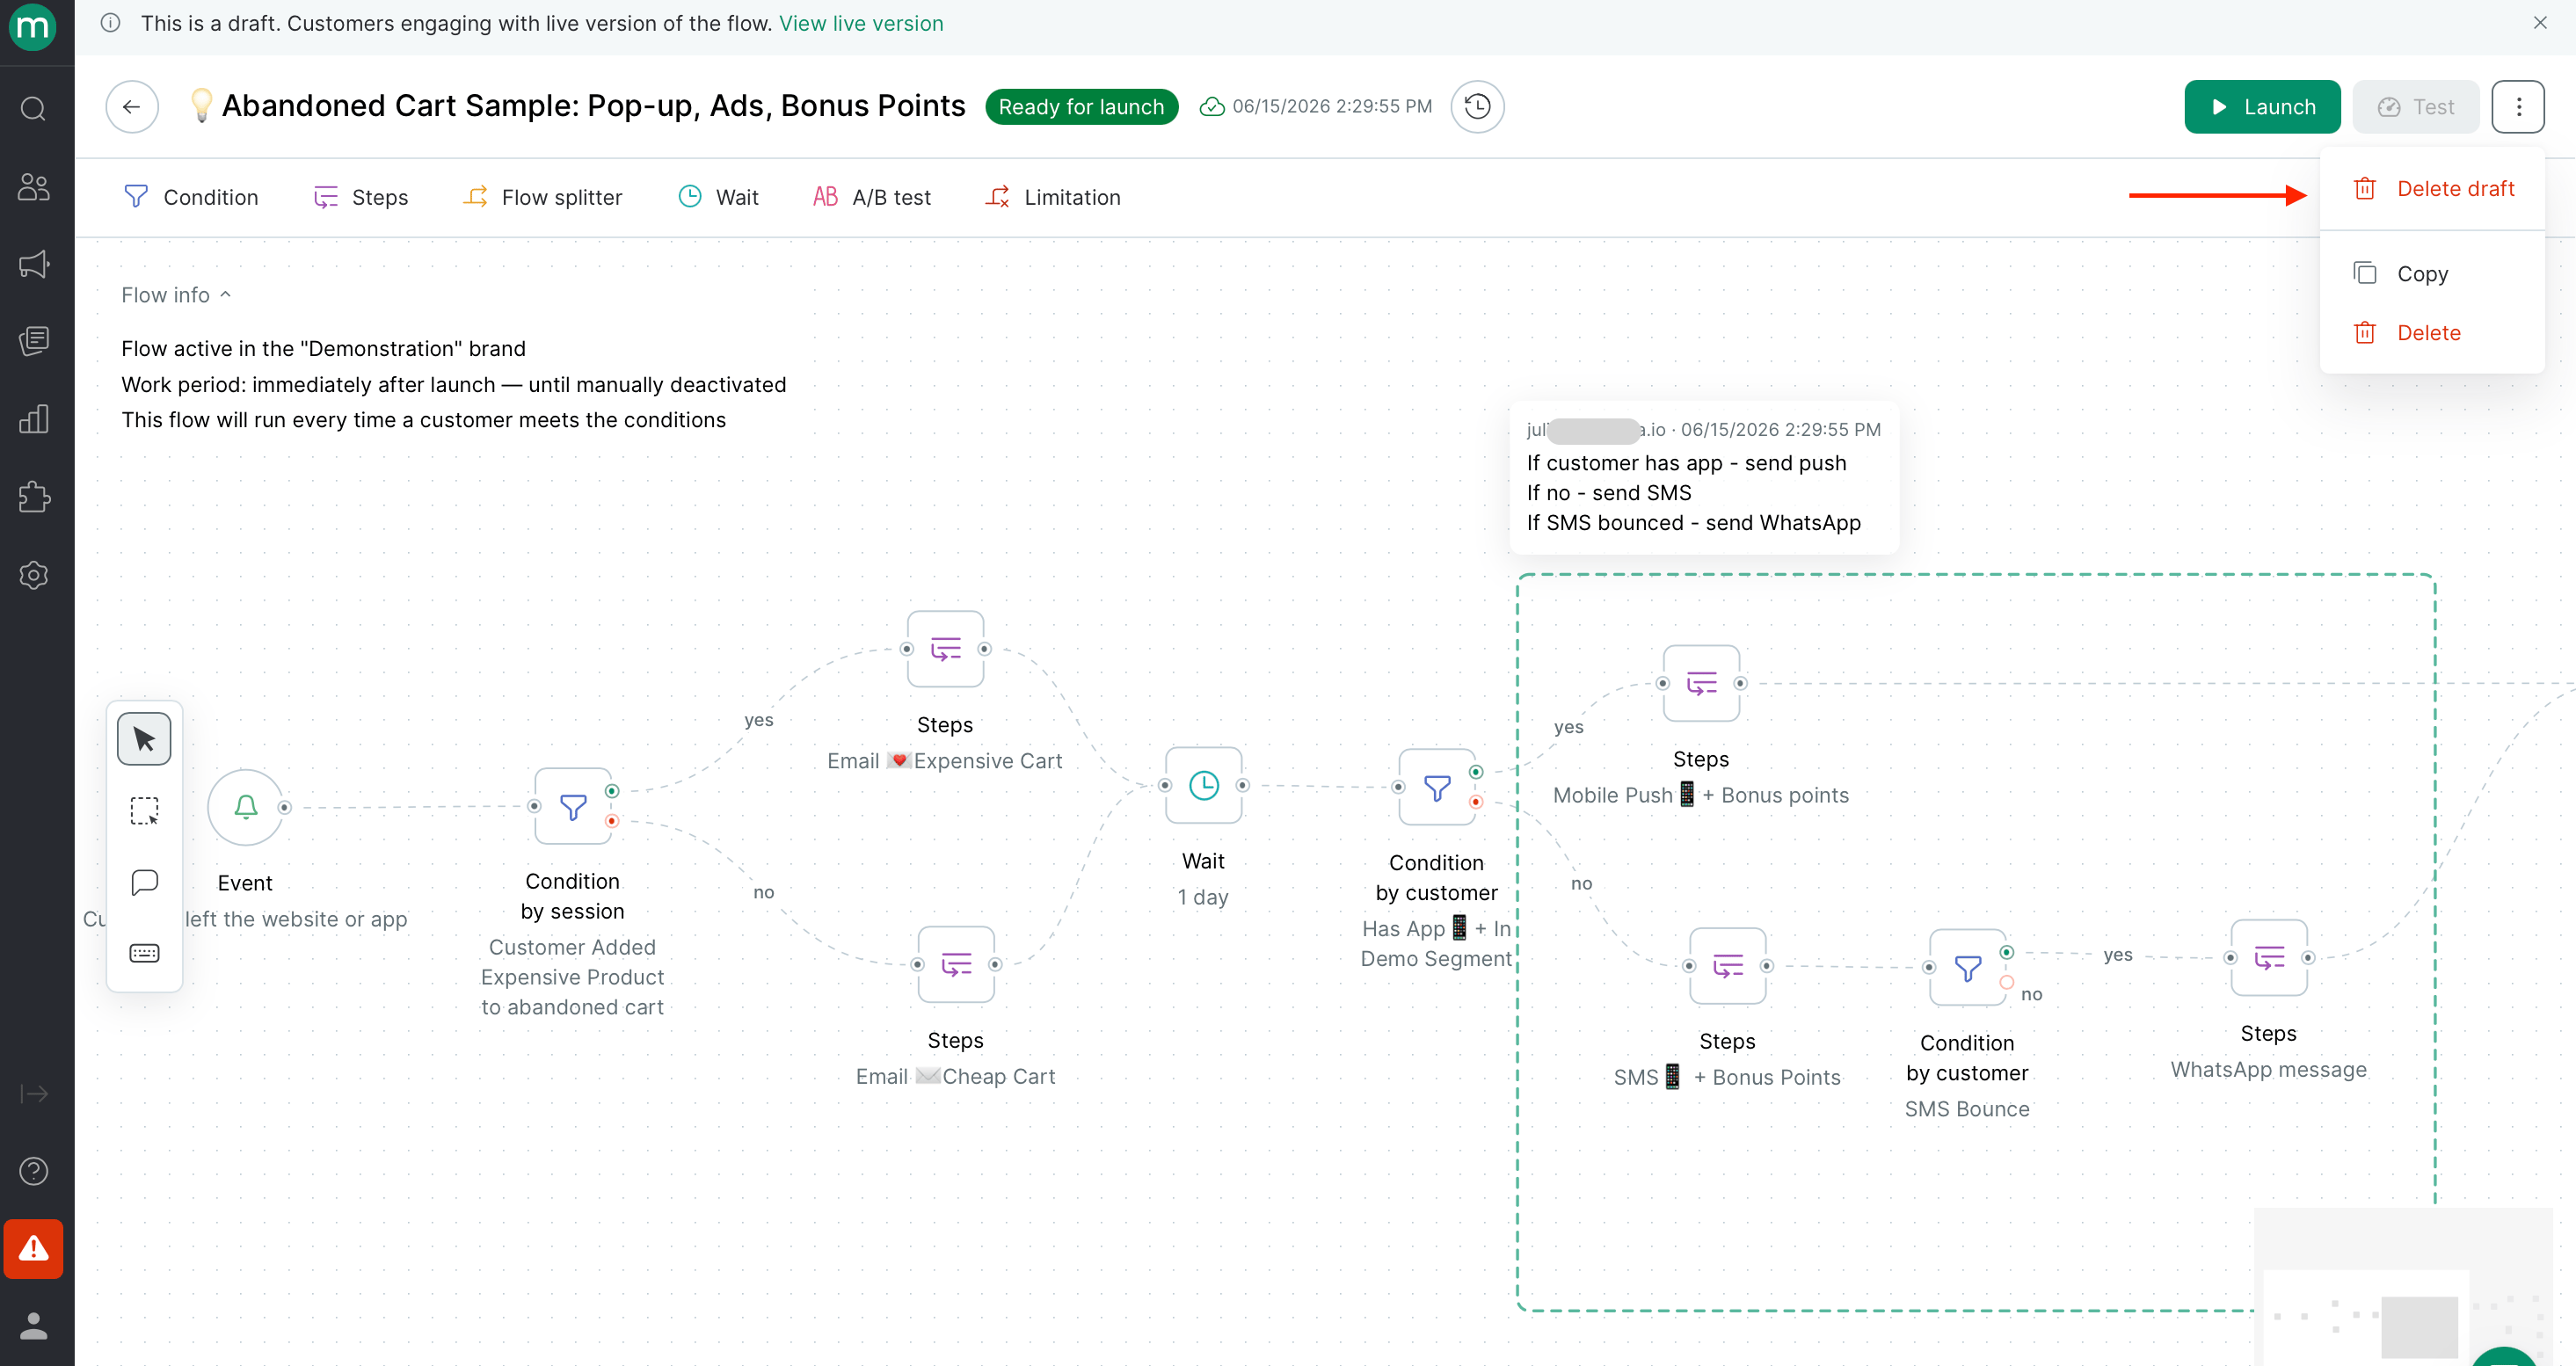Click the no output of session condition
The image size is (2576, 1366).
[612, 821]
